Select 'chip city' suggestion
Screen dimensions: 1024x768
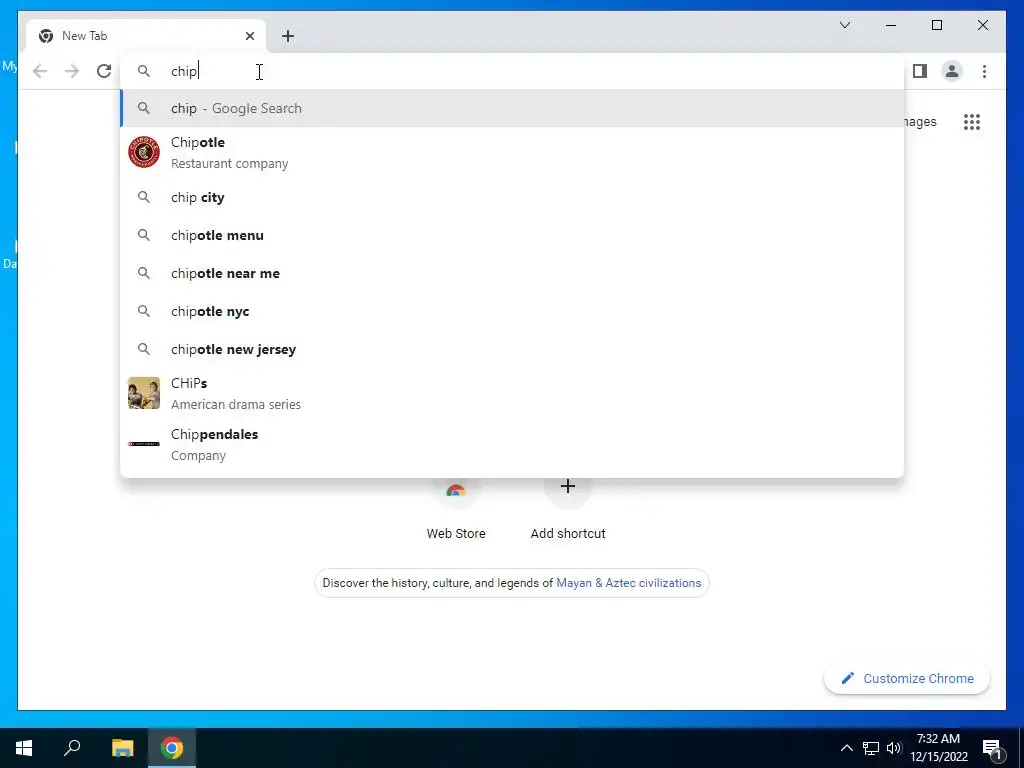pos(513,197)
